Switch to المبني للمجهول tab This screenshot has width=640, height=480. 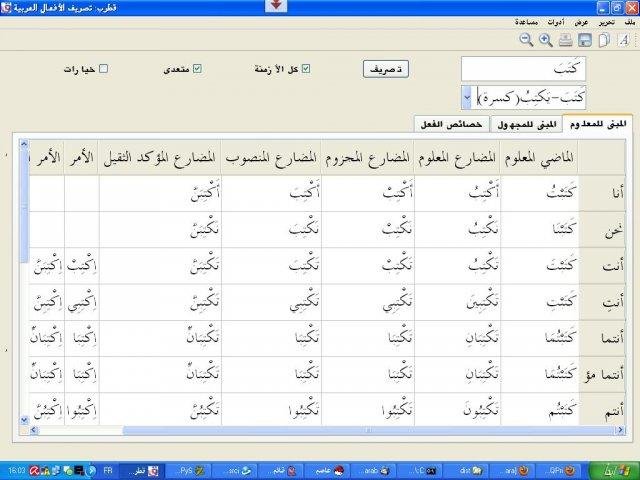click(x=526, y=122)
